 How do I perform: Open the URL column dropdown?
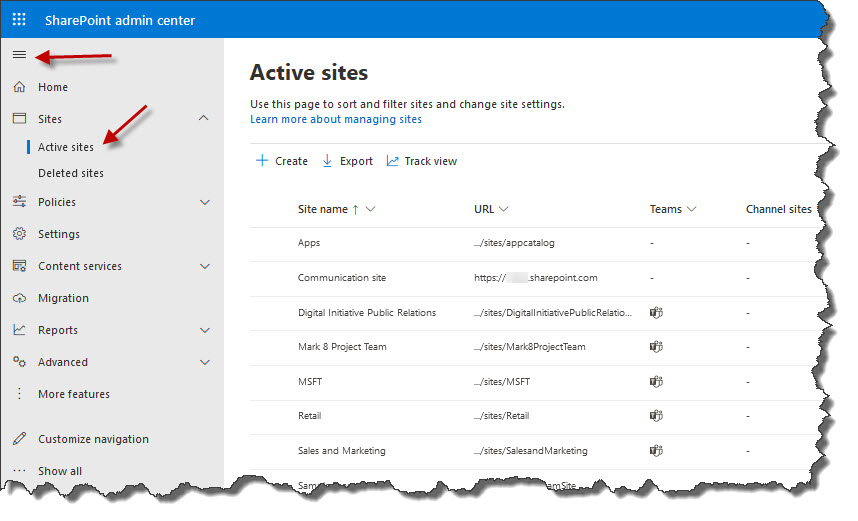coord(504,209)
